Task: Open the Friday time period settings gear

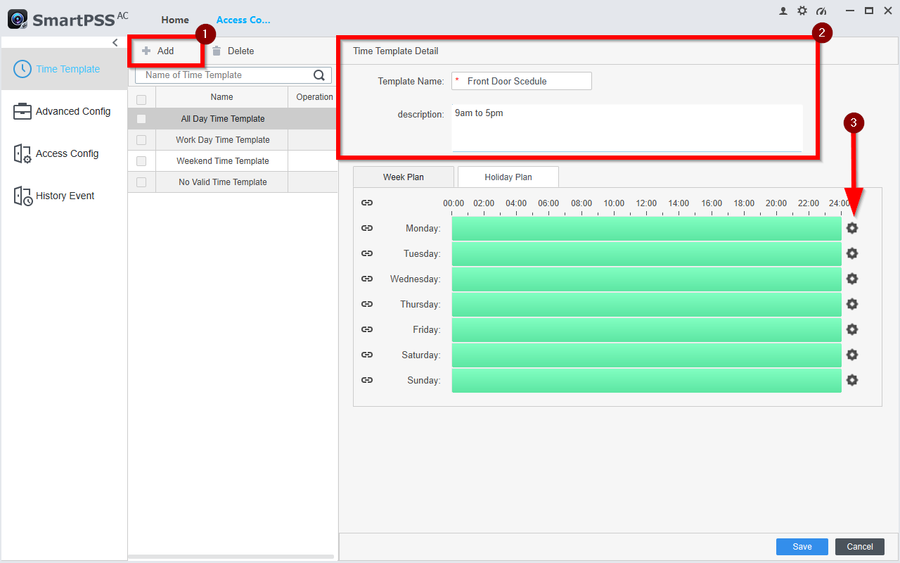Action: click(852, 329)
